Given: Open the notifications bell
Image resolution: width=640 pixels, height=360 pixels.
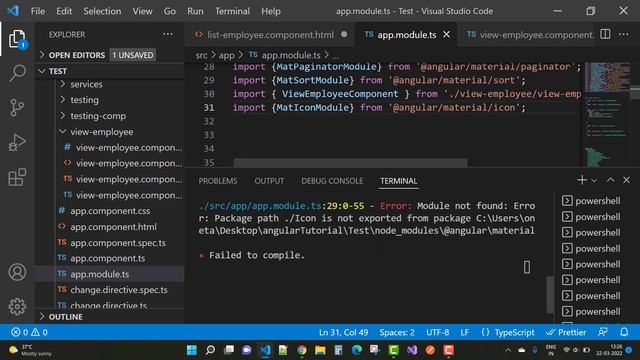Looking at the screenshot, I should [624, 332].
